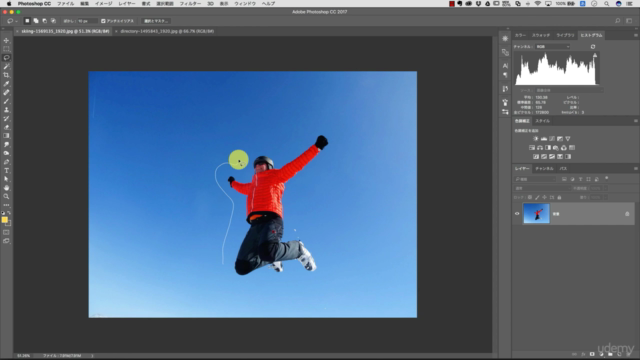Open the イメージ menu
Viewport: 640px width, 360px height.
(103, 4)
